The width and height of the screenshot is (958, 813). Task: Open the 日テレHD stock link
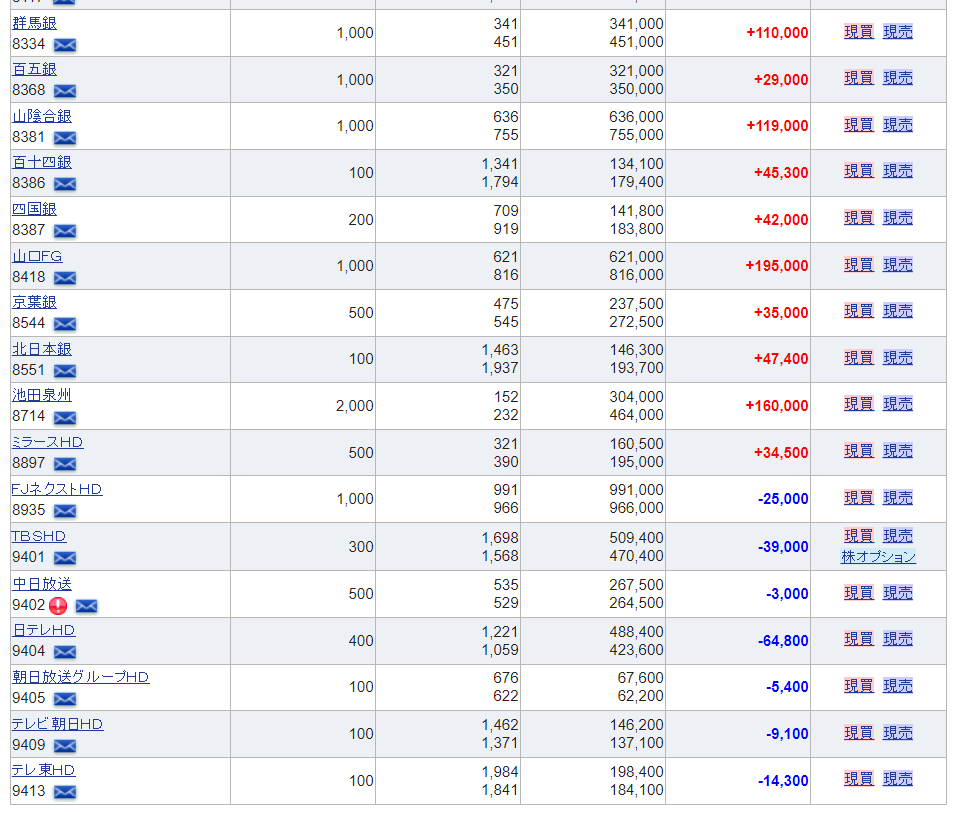coord(43,630)
